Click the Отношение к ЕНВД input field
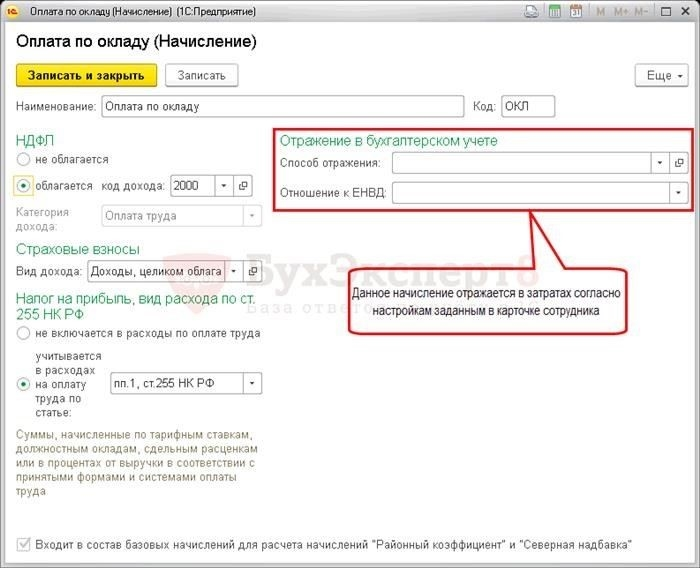Image resolution: width=700 pixels, height=568 pixels. [531, 193]
